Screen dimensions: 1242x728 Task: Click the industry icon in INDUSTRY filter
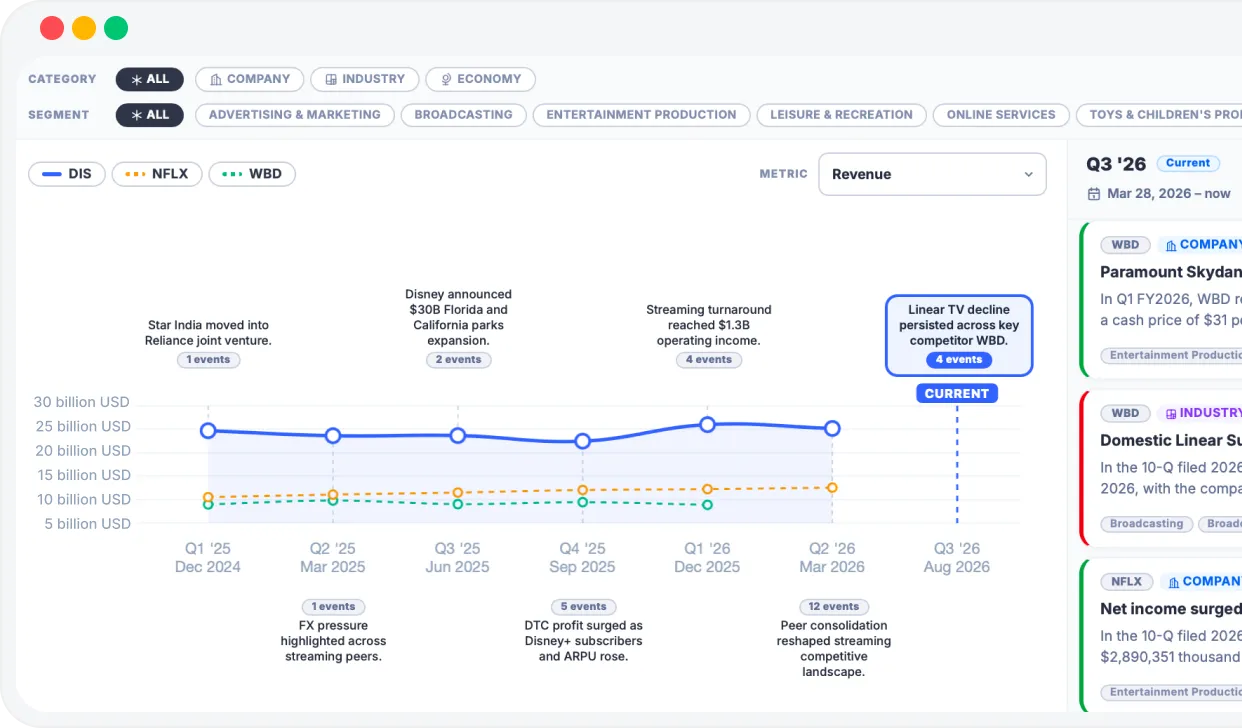(x=331, y=80)
